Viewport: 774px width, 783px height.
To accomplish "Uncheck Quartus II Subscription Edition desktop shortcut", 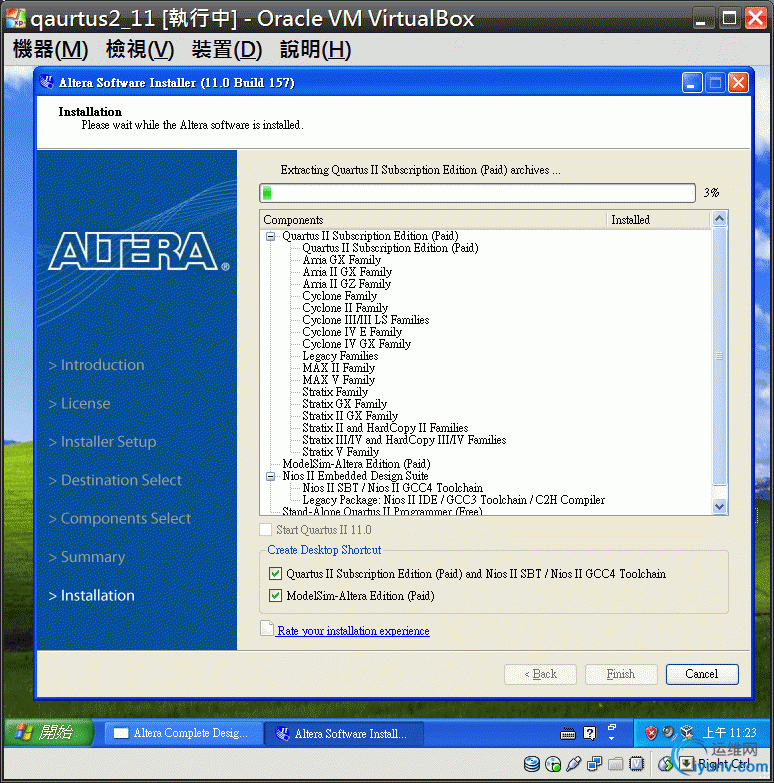I will click(275, 573).
